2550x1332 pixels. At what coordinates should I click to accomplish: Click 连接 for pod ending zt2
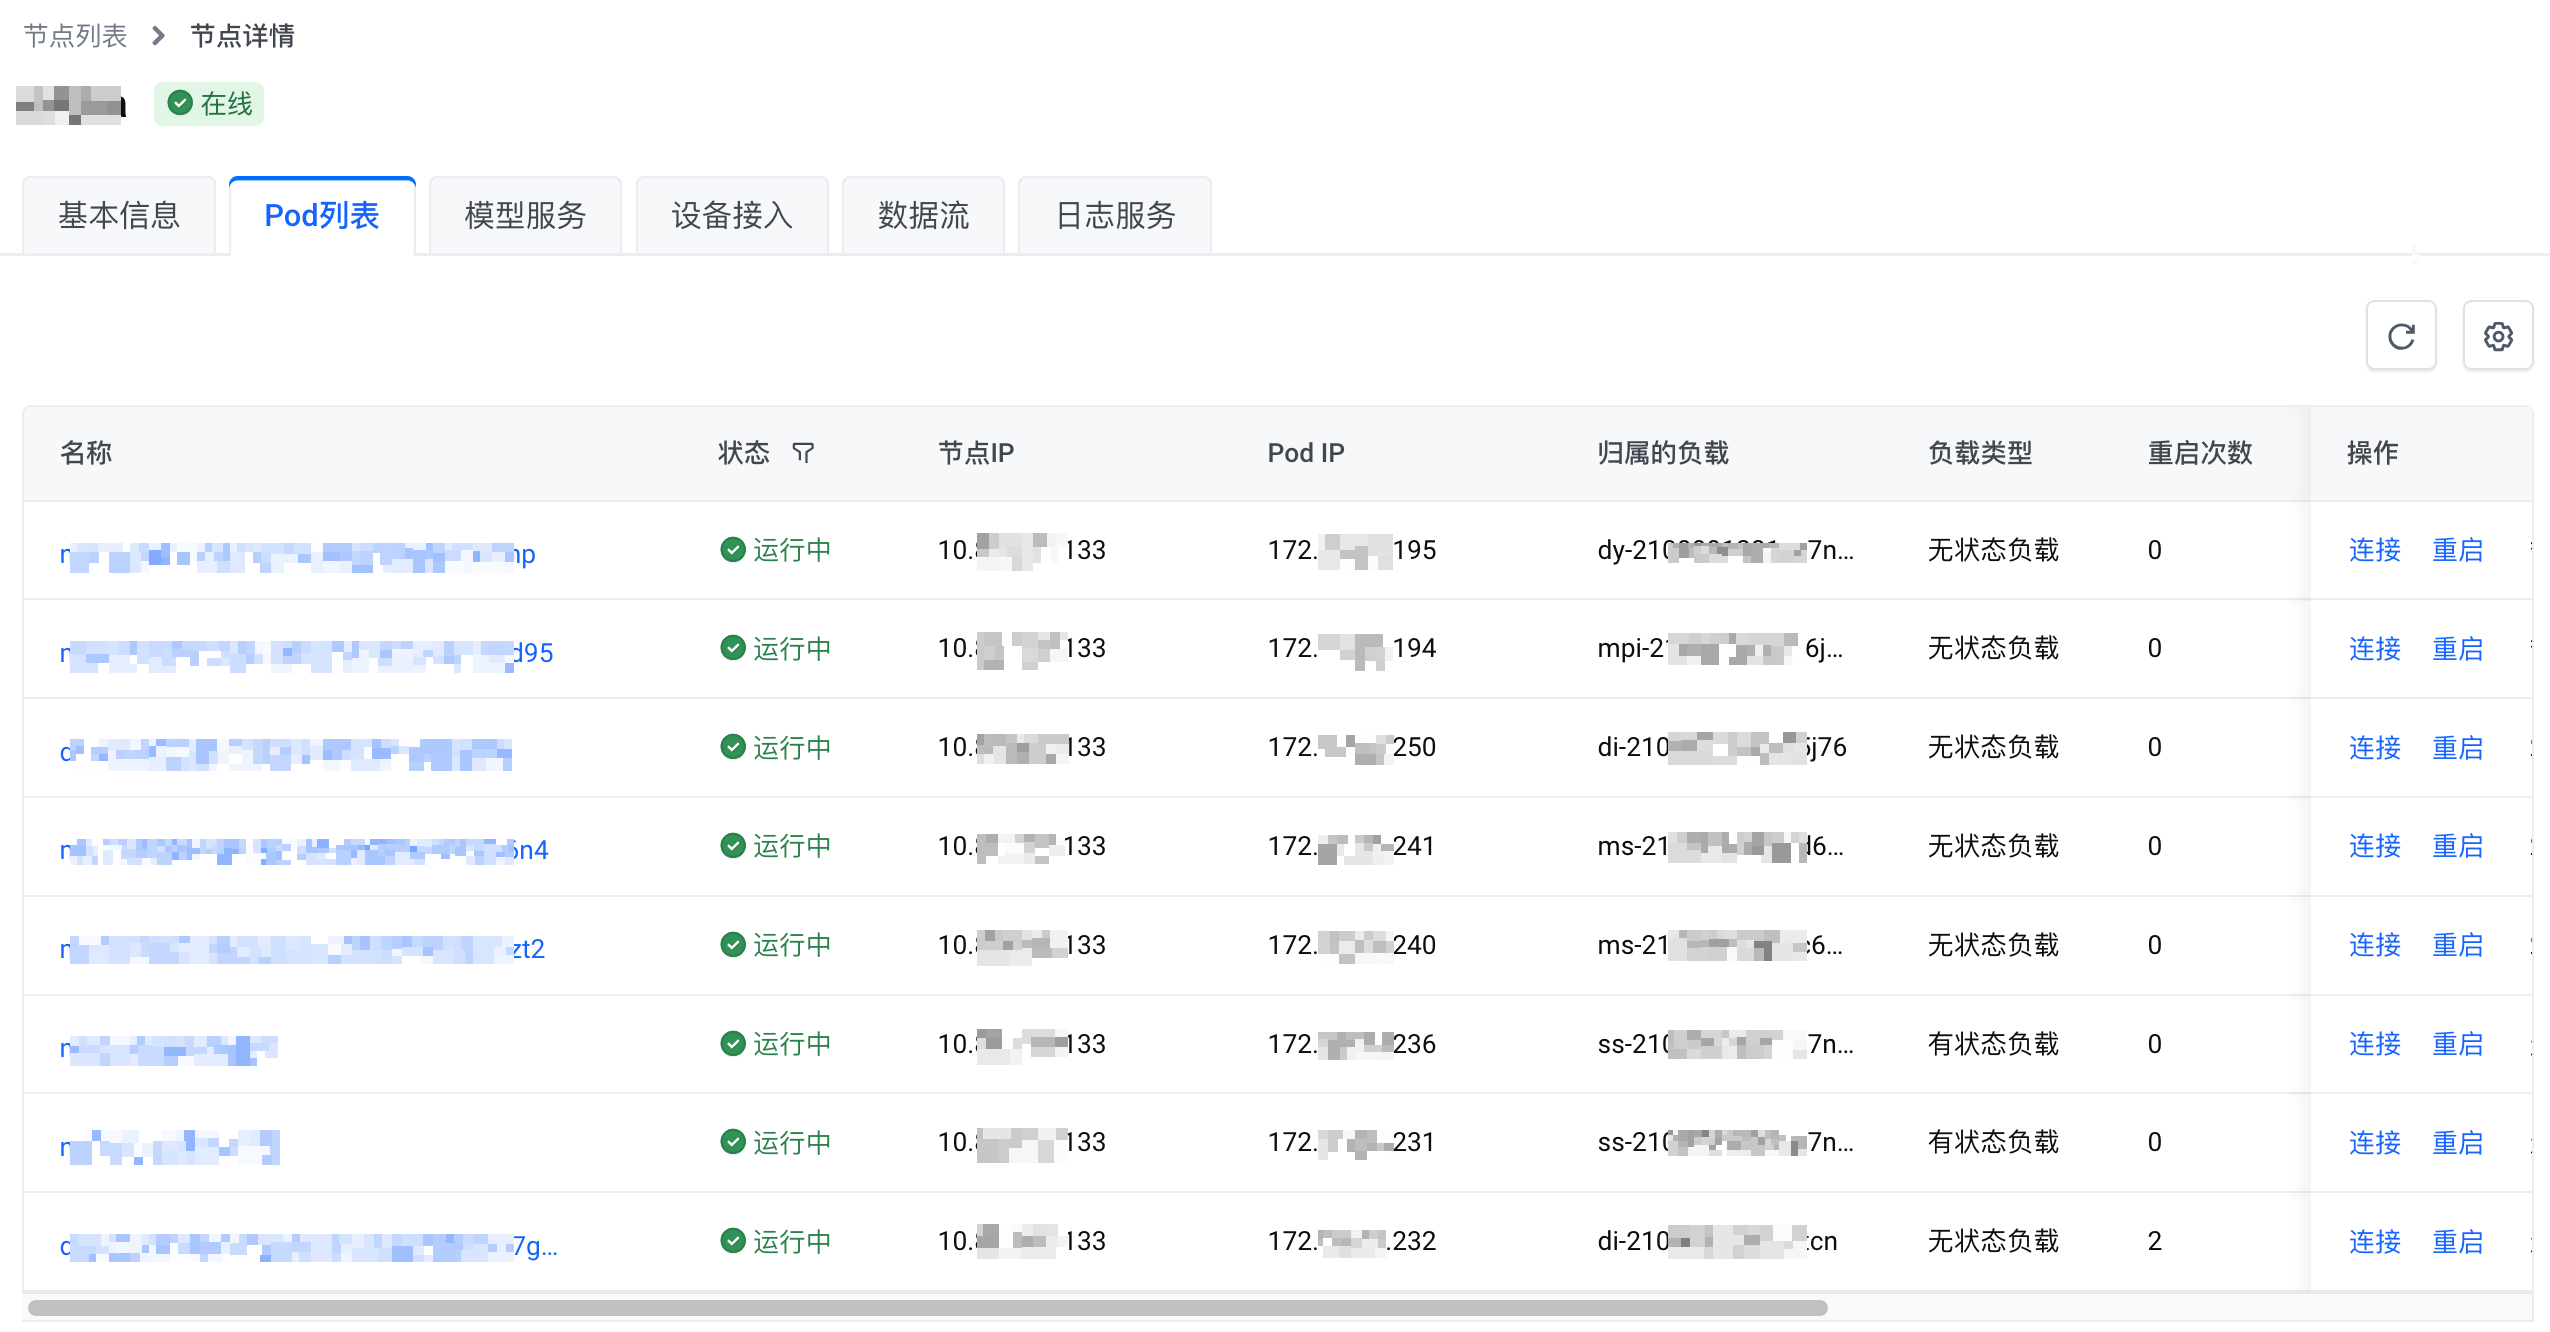[2374, 945]
